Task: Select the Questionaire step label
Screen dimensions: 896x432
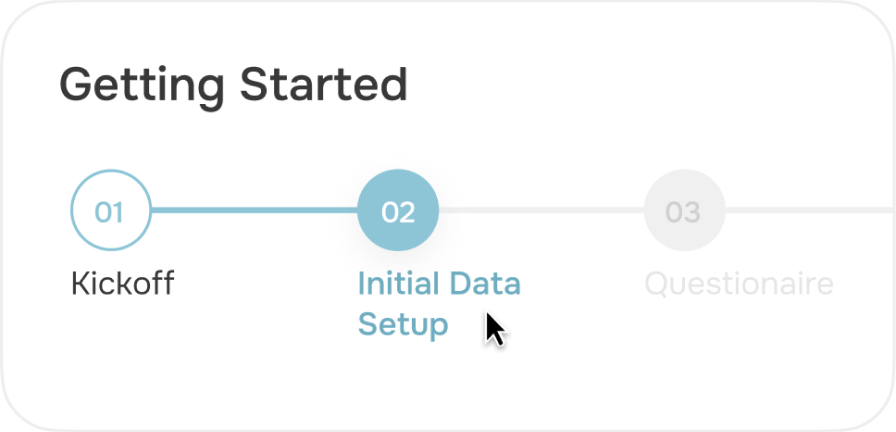Action: 739,284
